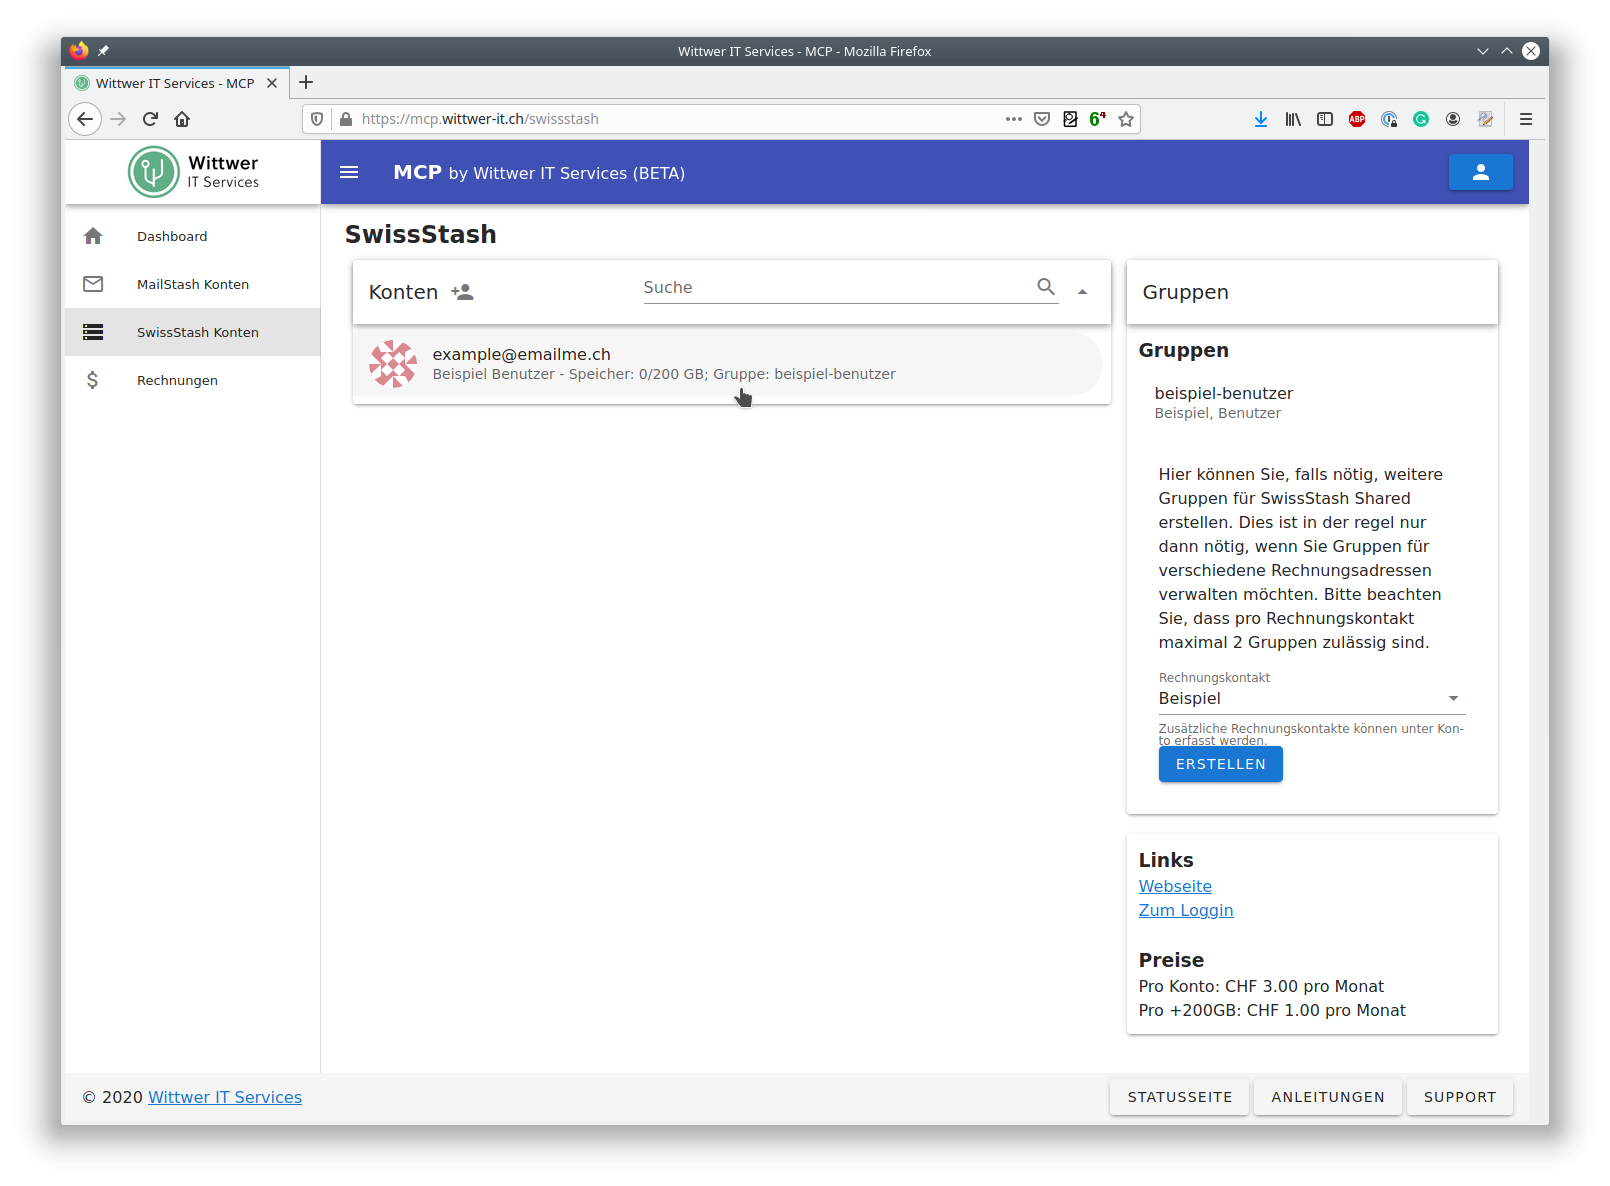
Task: Open the Firefox library icon
Action: point(1293,119)
